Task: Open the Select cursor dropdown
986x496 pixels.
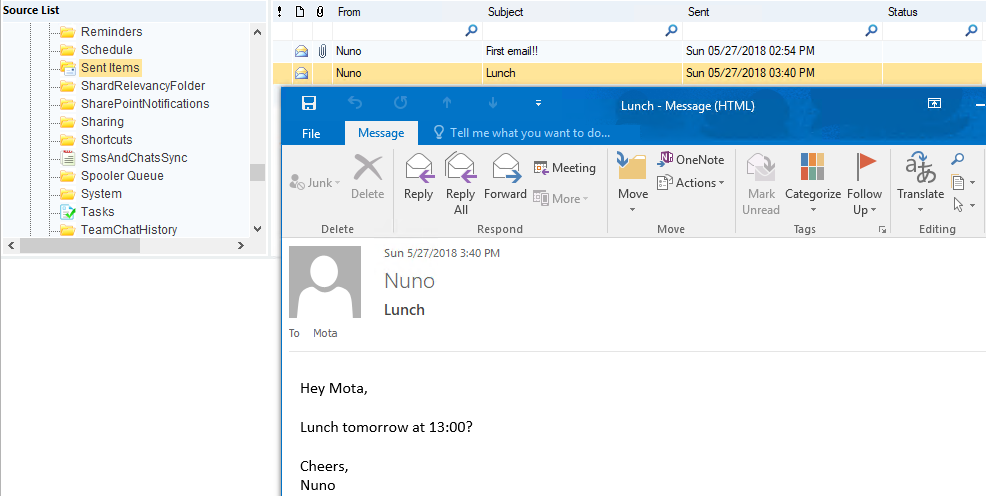Action: [963, 205]
